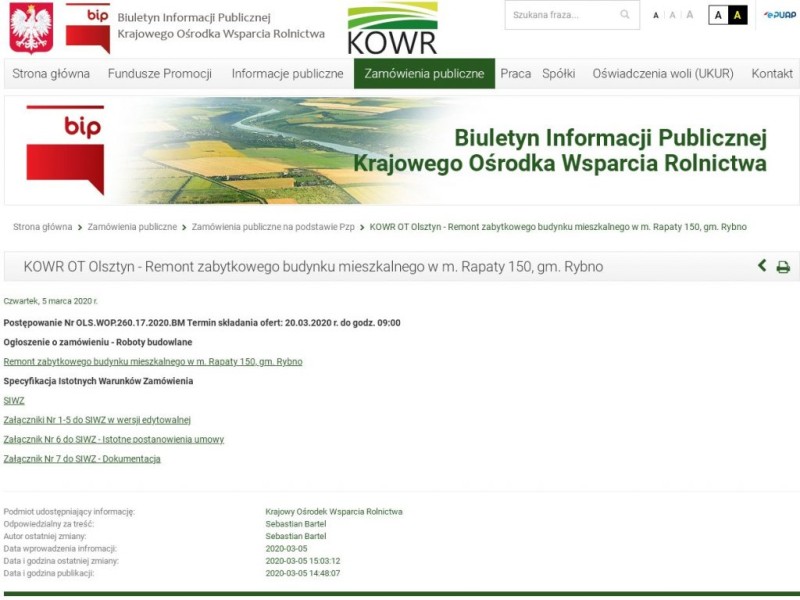This screenshot has height=600, width=800.
Task: Open Załącznik Nr 7 do SIWZ - Dokumentacja
Action: click(82, 459)
